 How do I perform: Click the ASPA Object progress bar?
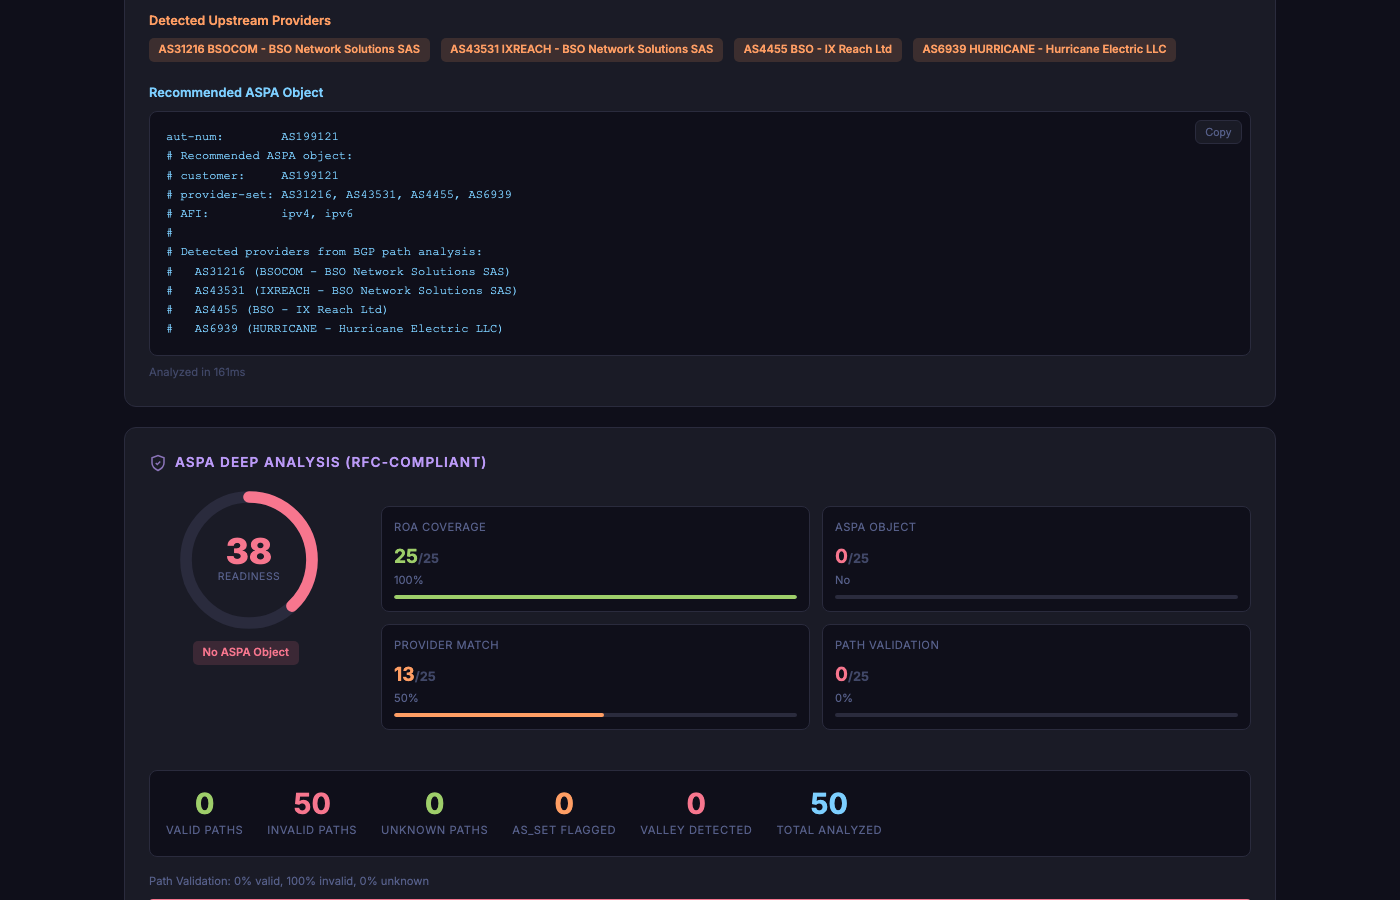tap(1036, 597)
